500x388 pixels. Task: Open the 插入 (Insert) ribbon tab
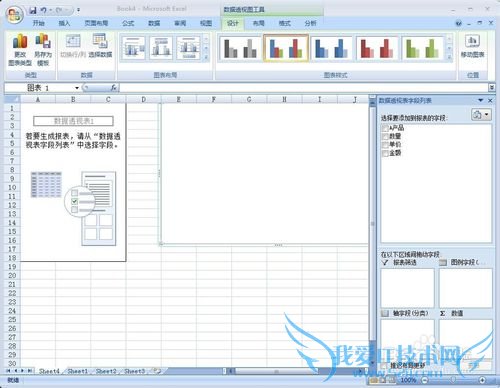(64, 23)
